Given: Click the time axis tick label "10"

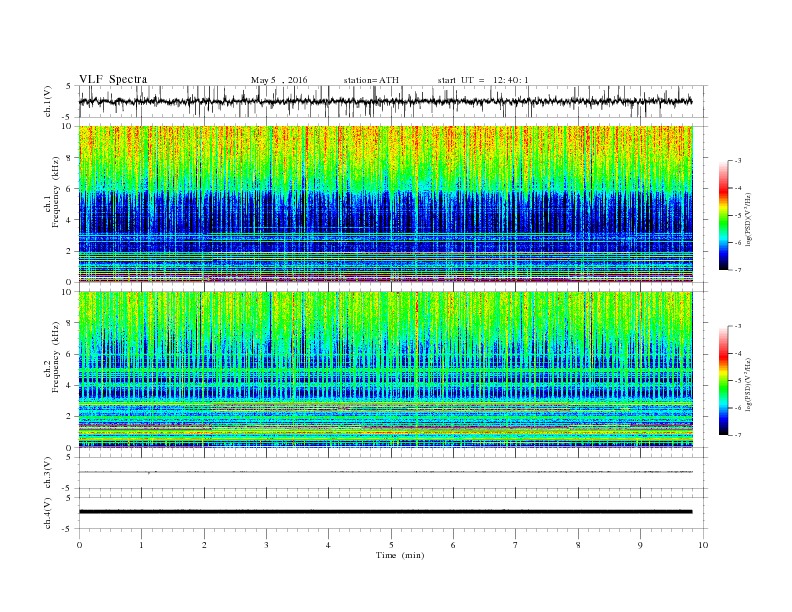Looking at the screenshot, I should pyautogui.click(x=703, y=545).
